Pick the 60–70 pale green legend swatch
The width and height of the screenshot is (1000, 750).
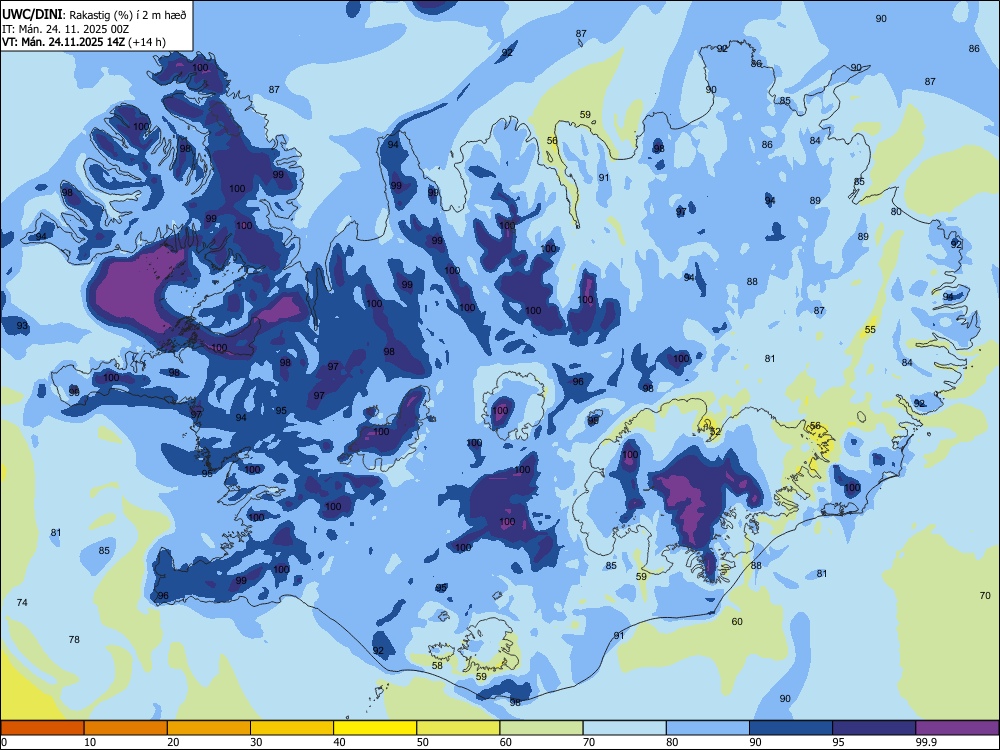tap(541, 728)
